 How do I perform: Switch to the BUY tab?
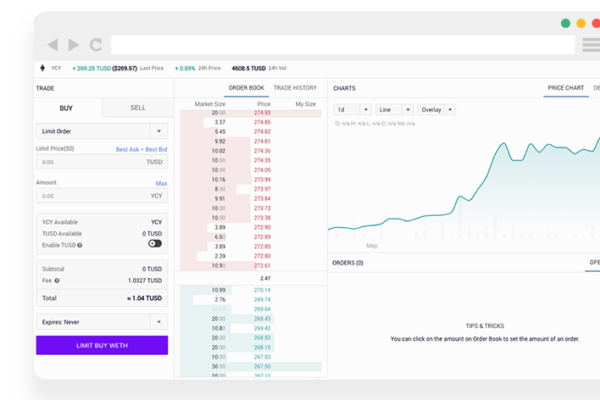coord(66,108)
